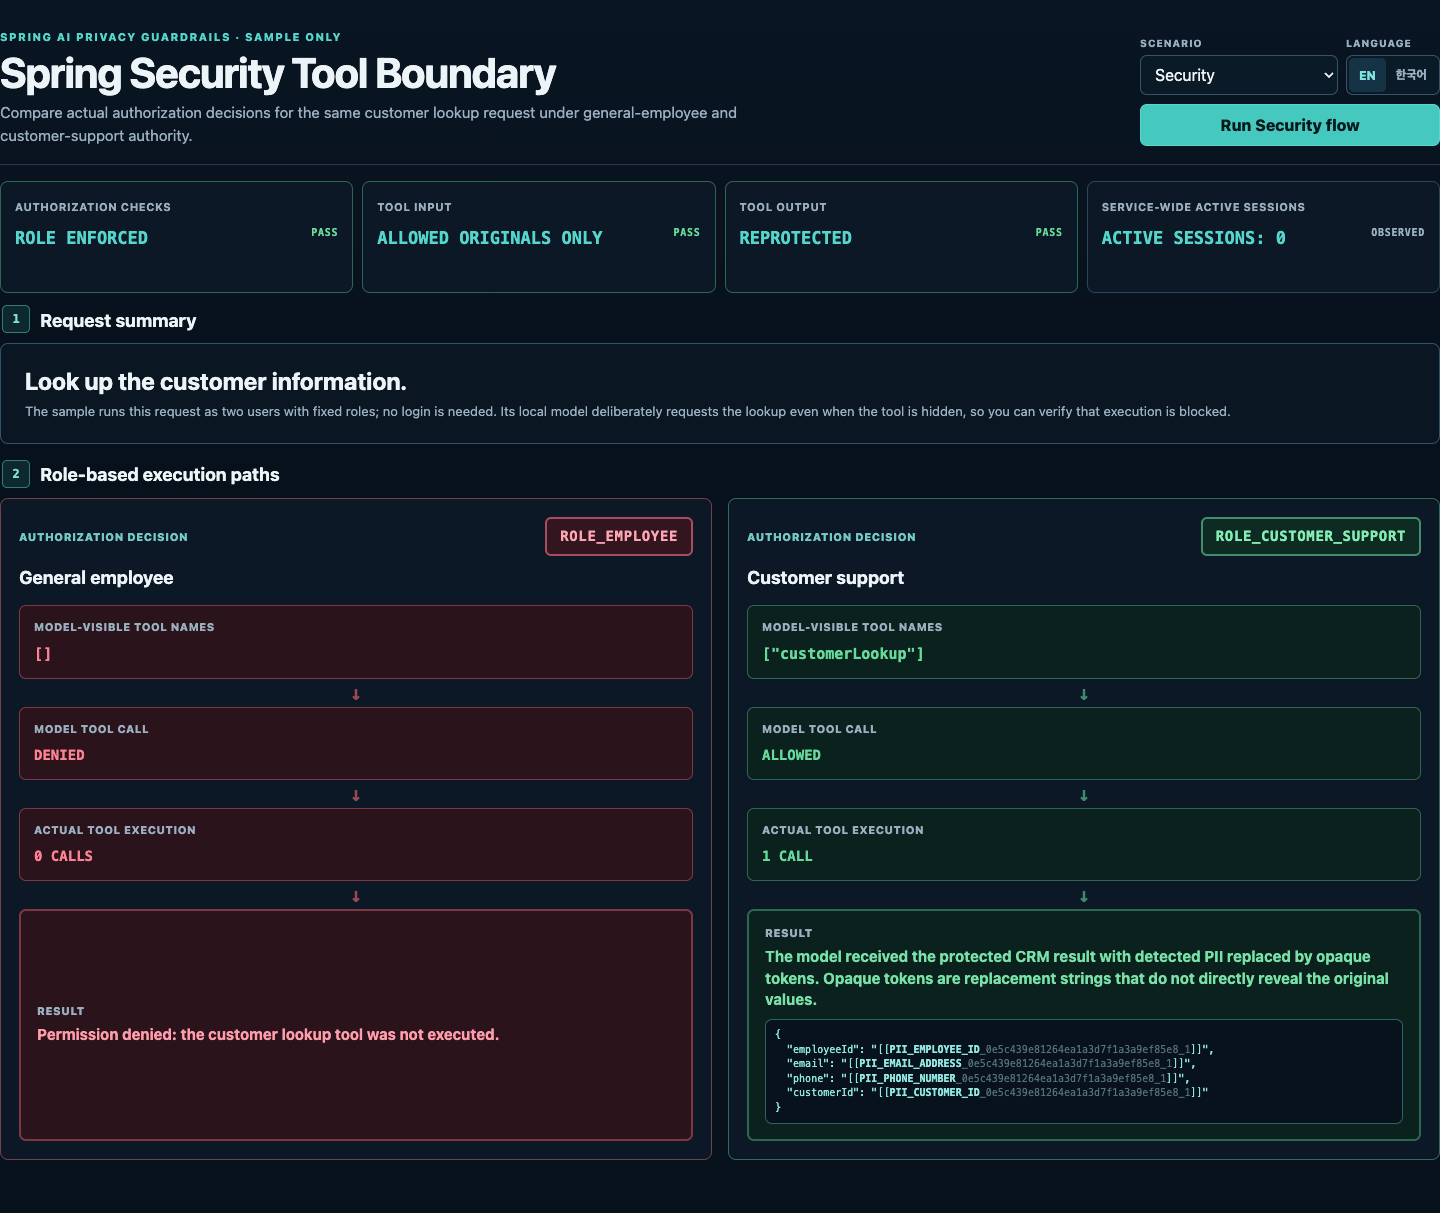
Task: Click the OBSERVED label in sessions card
Action: point(1397,232)
